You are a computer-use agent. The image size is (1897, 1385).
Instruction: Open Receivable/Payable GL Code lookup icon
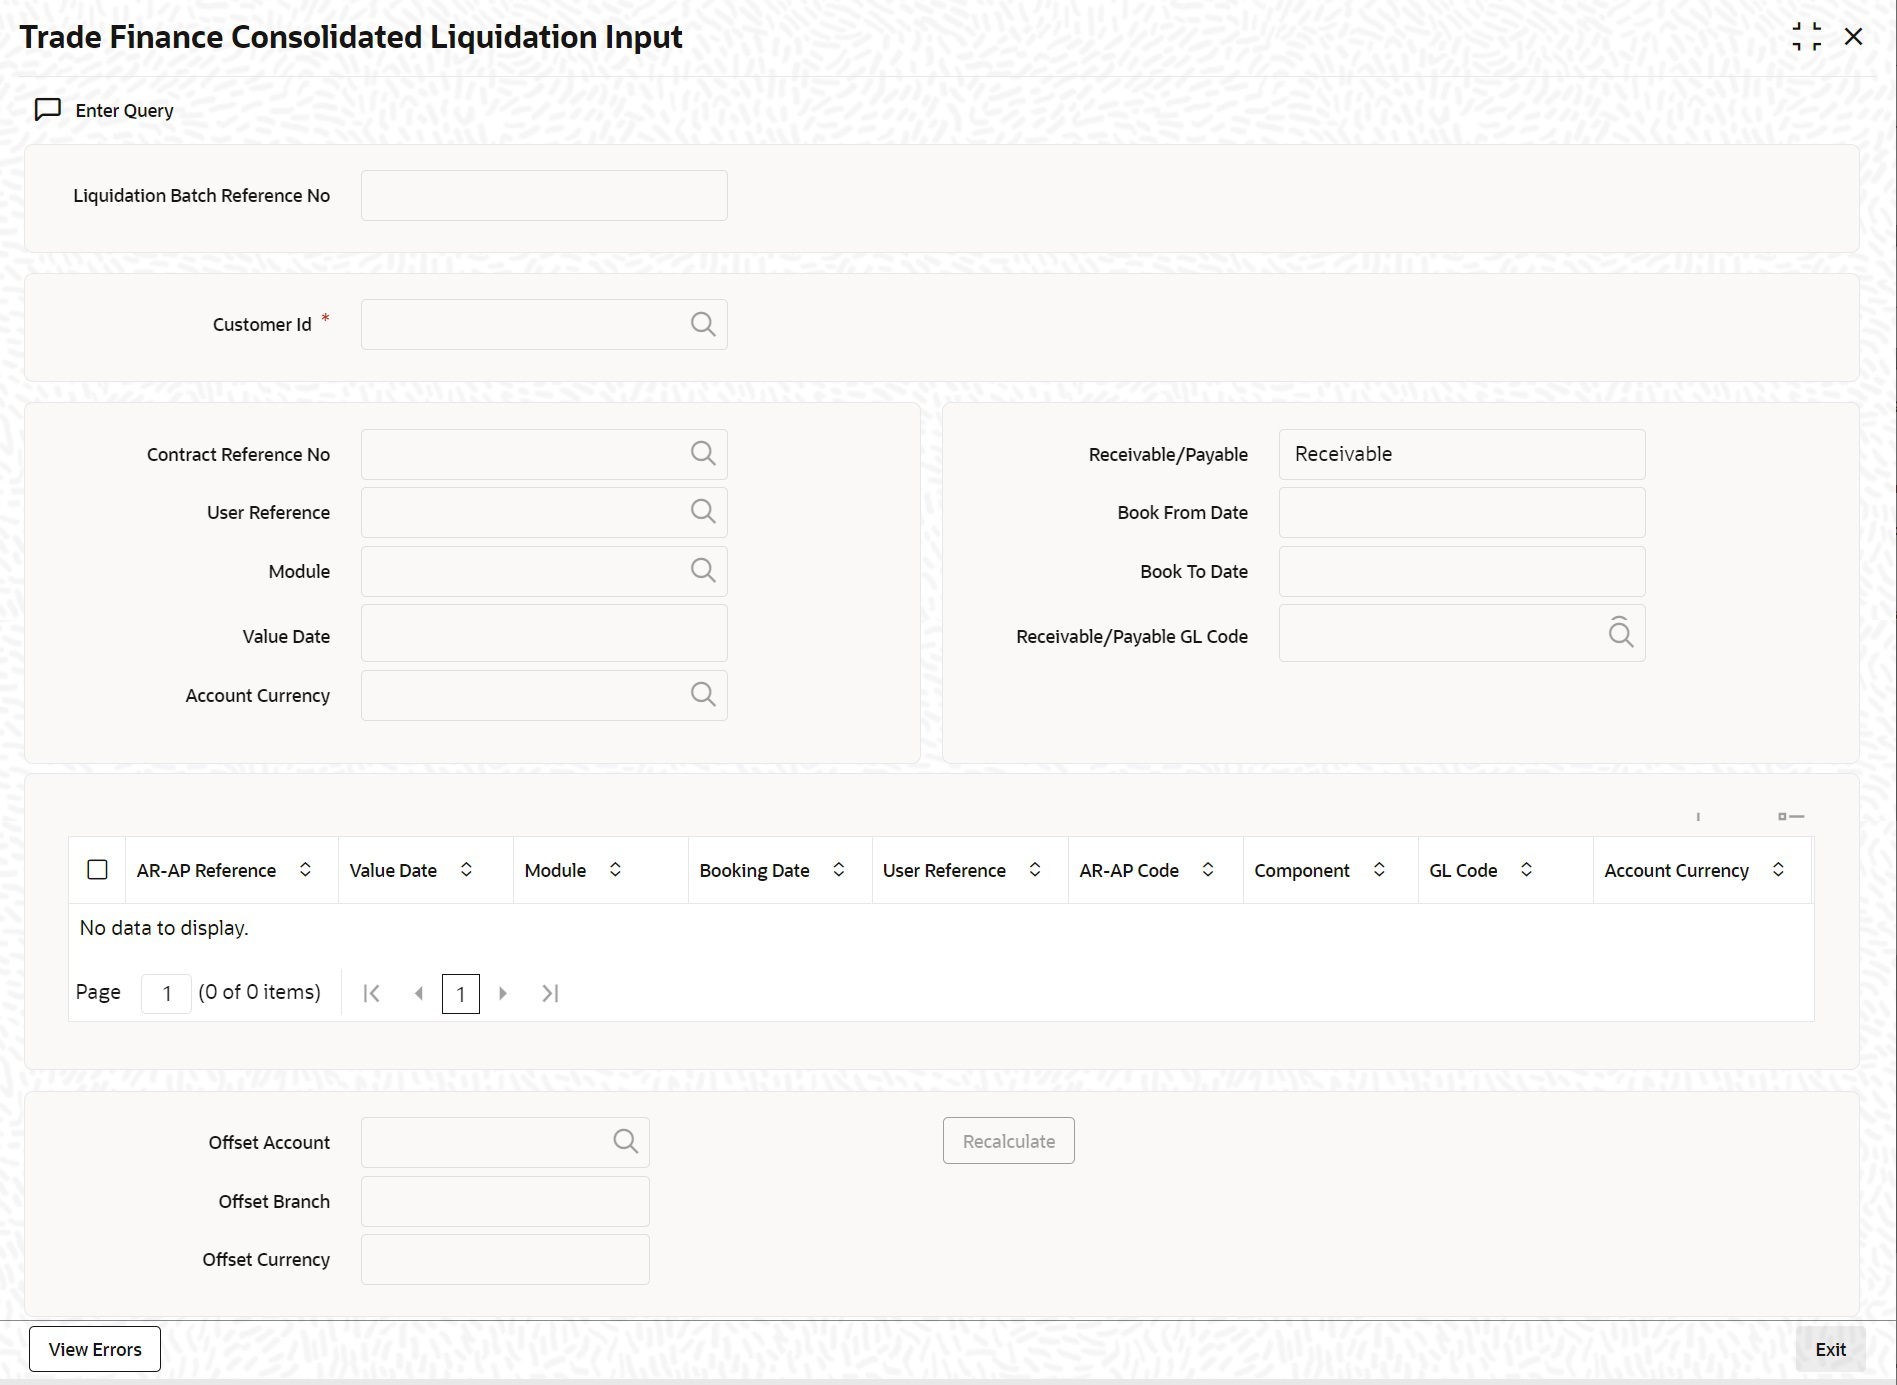tap(1620, 633)
